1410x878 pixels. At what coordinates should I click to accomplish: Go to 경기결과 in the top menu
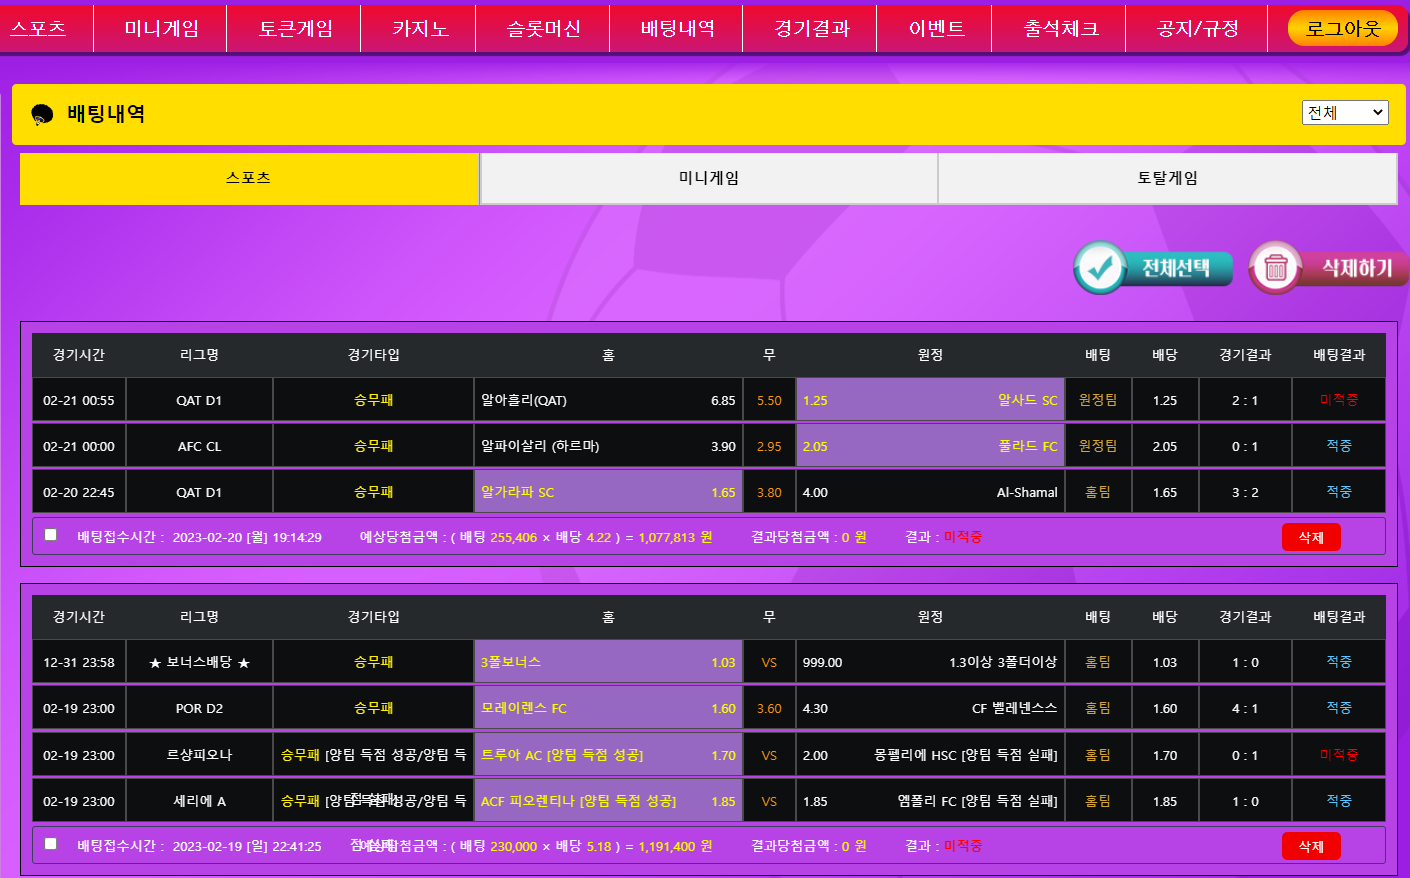[811, 28]
